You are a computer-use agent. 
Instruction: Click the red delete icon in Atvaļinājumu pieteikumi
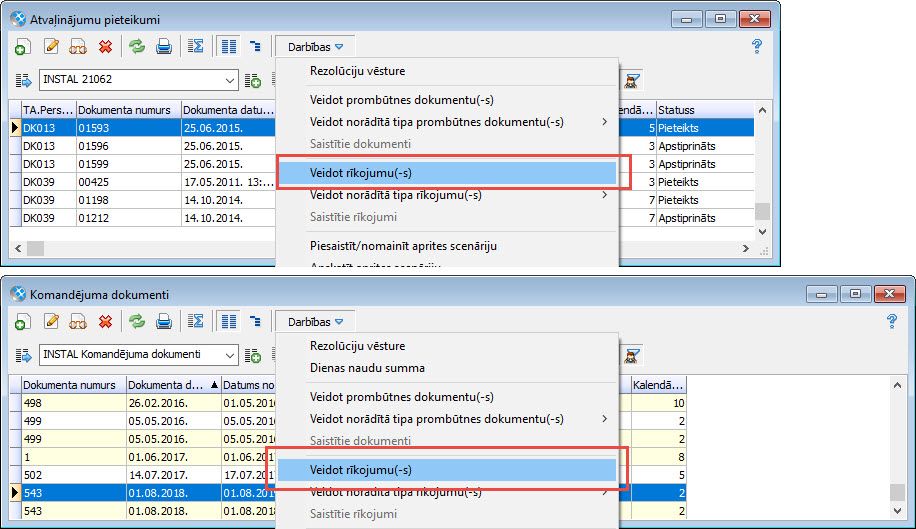click(x=105, y=47)
